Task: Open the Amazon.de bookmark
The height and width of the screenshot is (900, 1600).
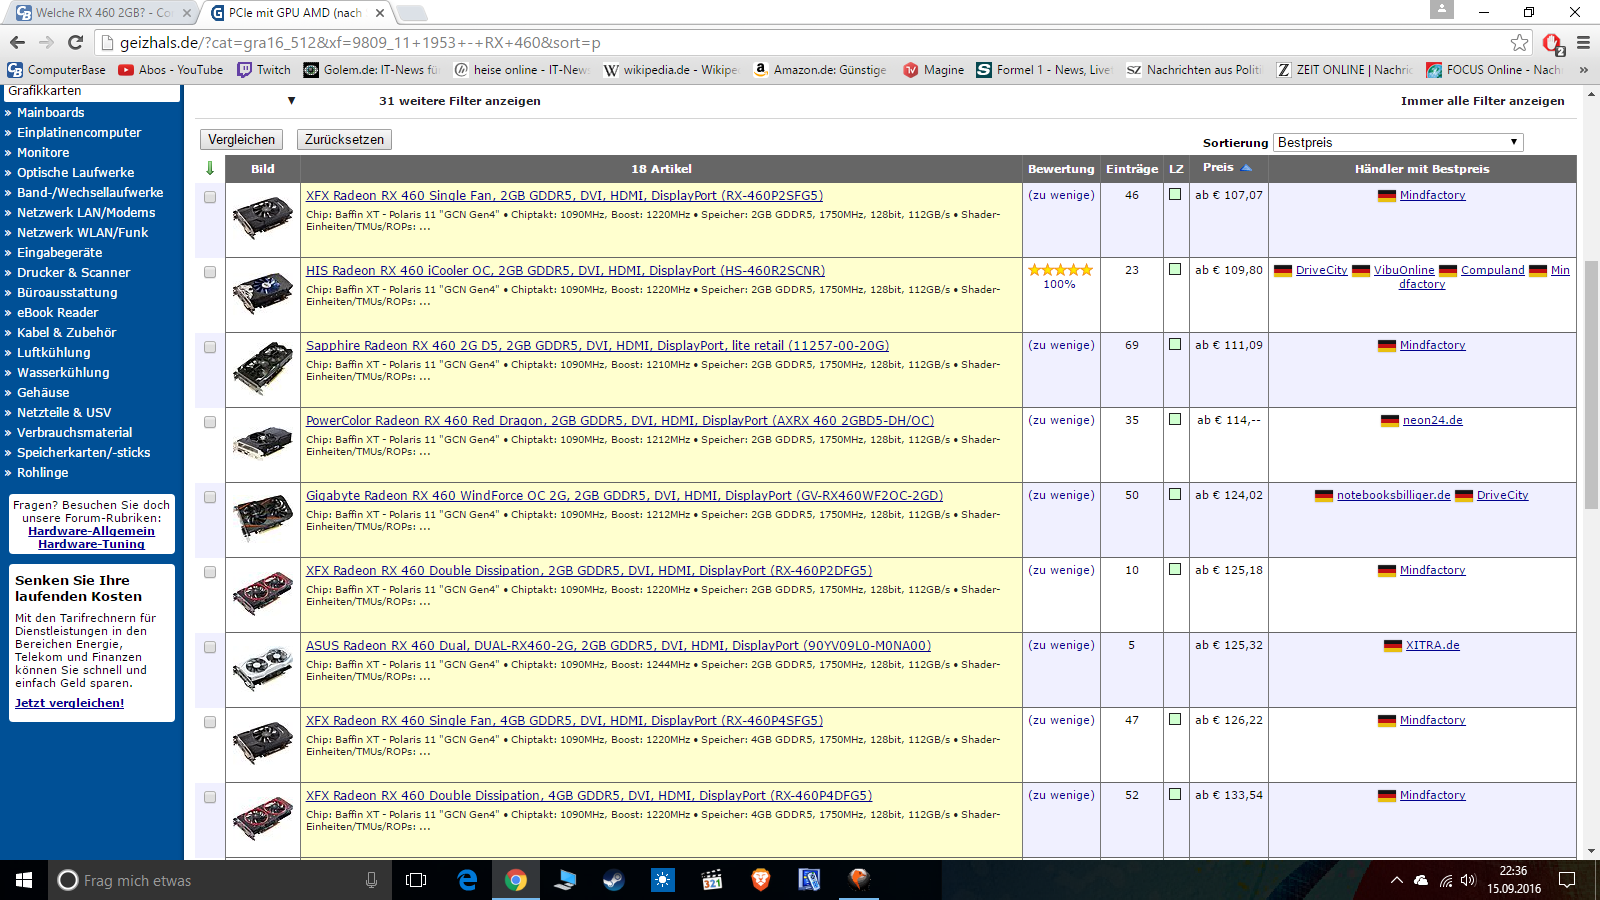Action: tap(820, 70)
